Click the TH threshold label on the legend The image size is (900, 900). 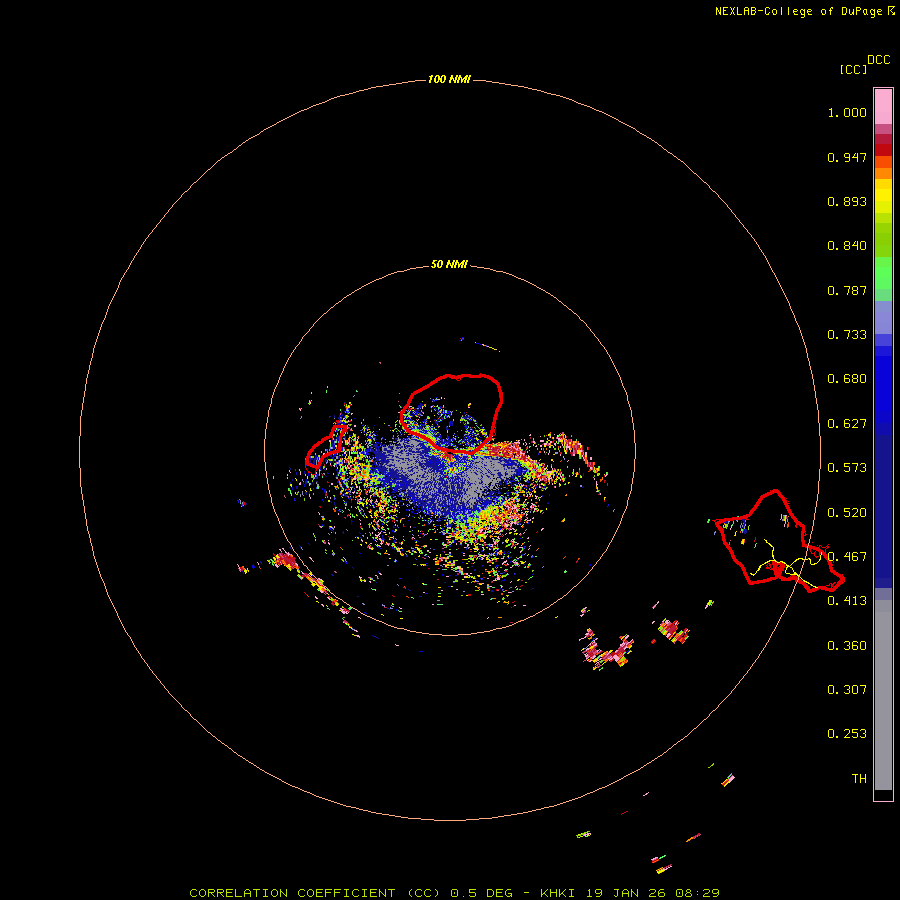tap(859, 779)
